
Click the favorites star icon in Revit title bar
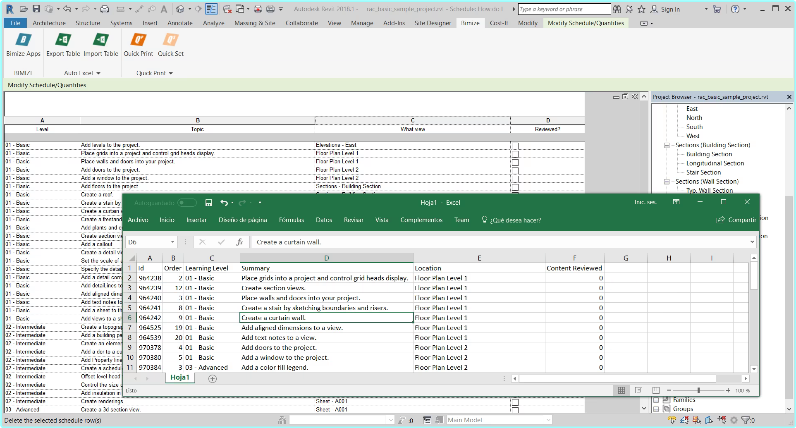[642, 9]
